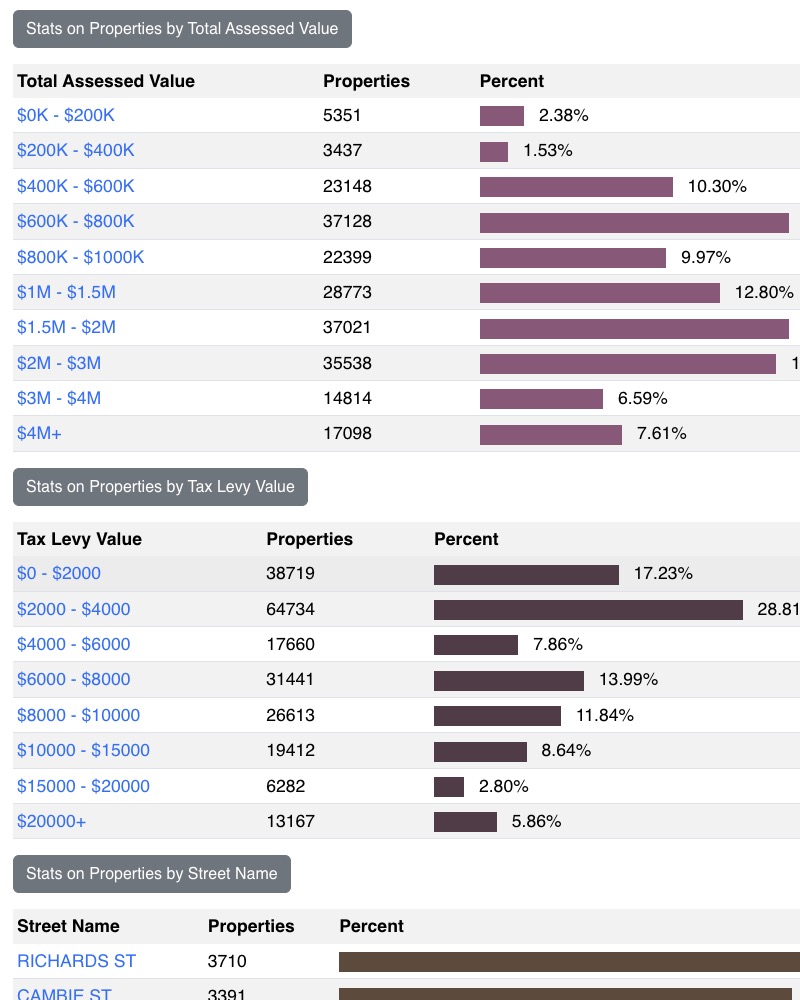The height and width of the screenshot is (1000, 800).
Task: Open the $20000+ tax levy link
Action: (51, 821)
